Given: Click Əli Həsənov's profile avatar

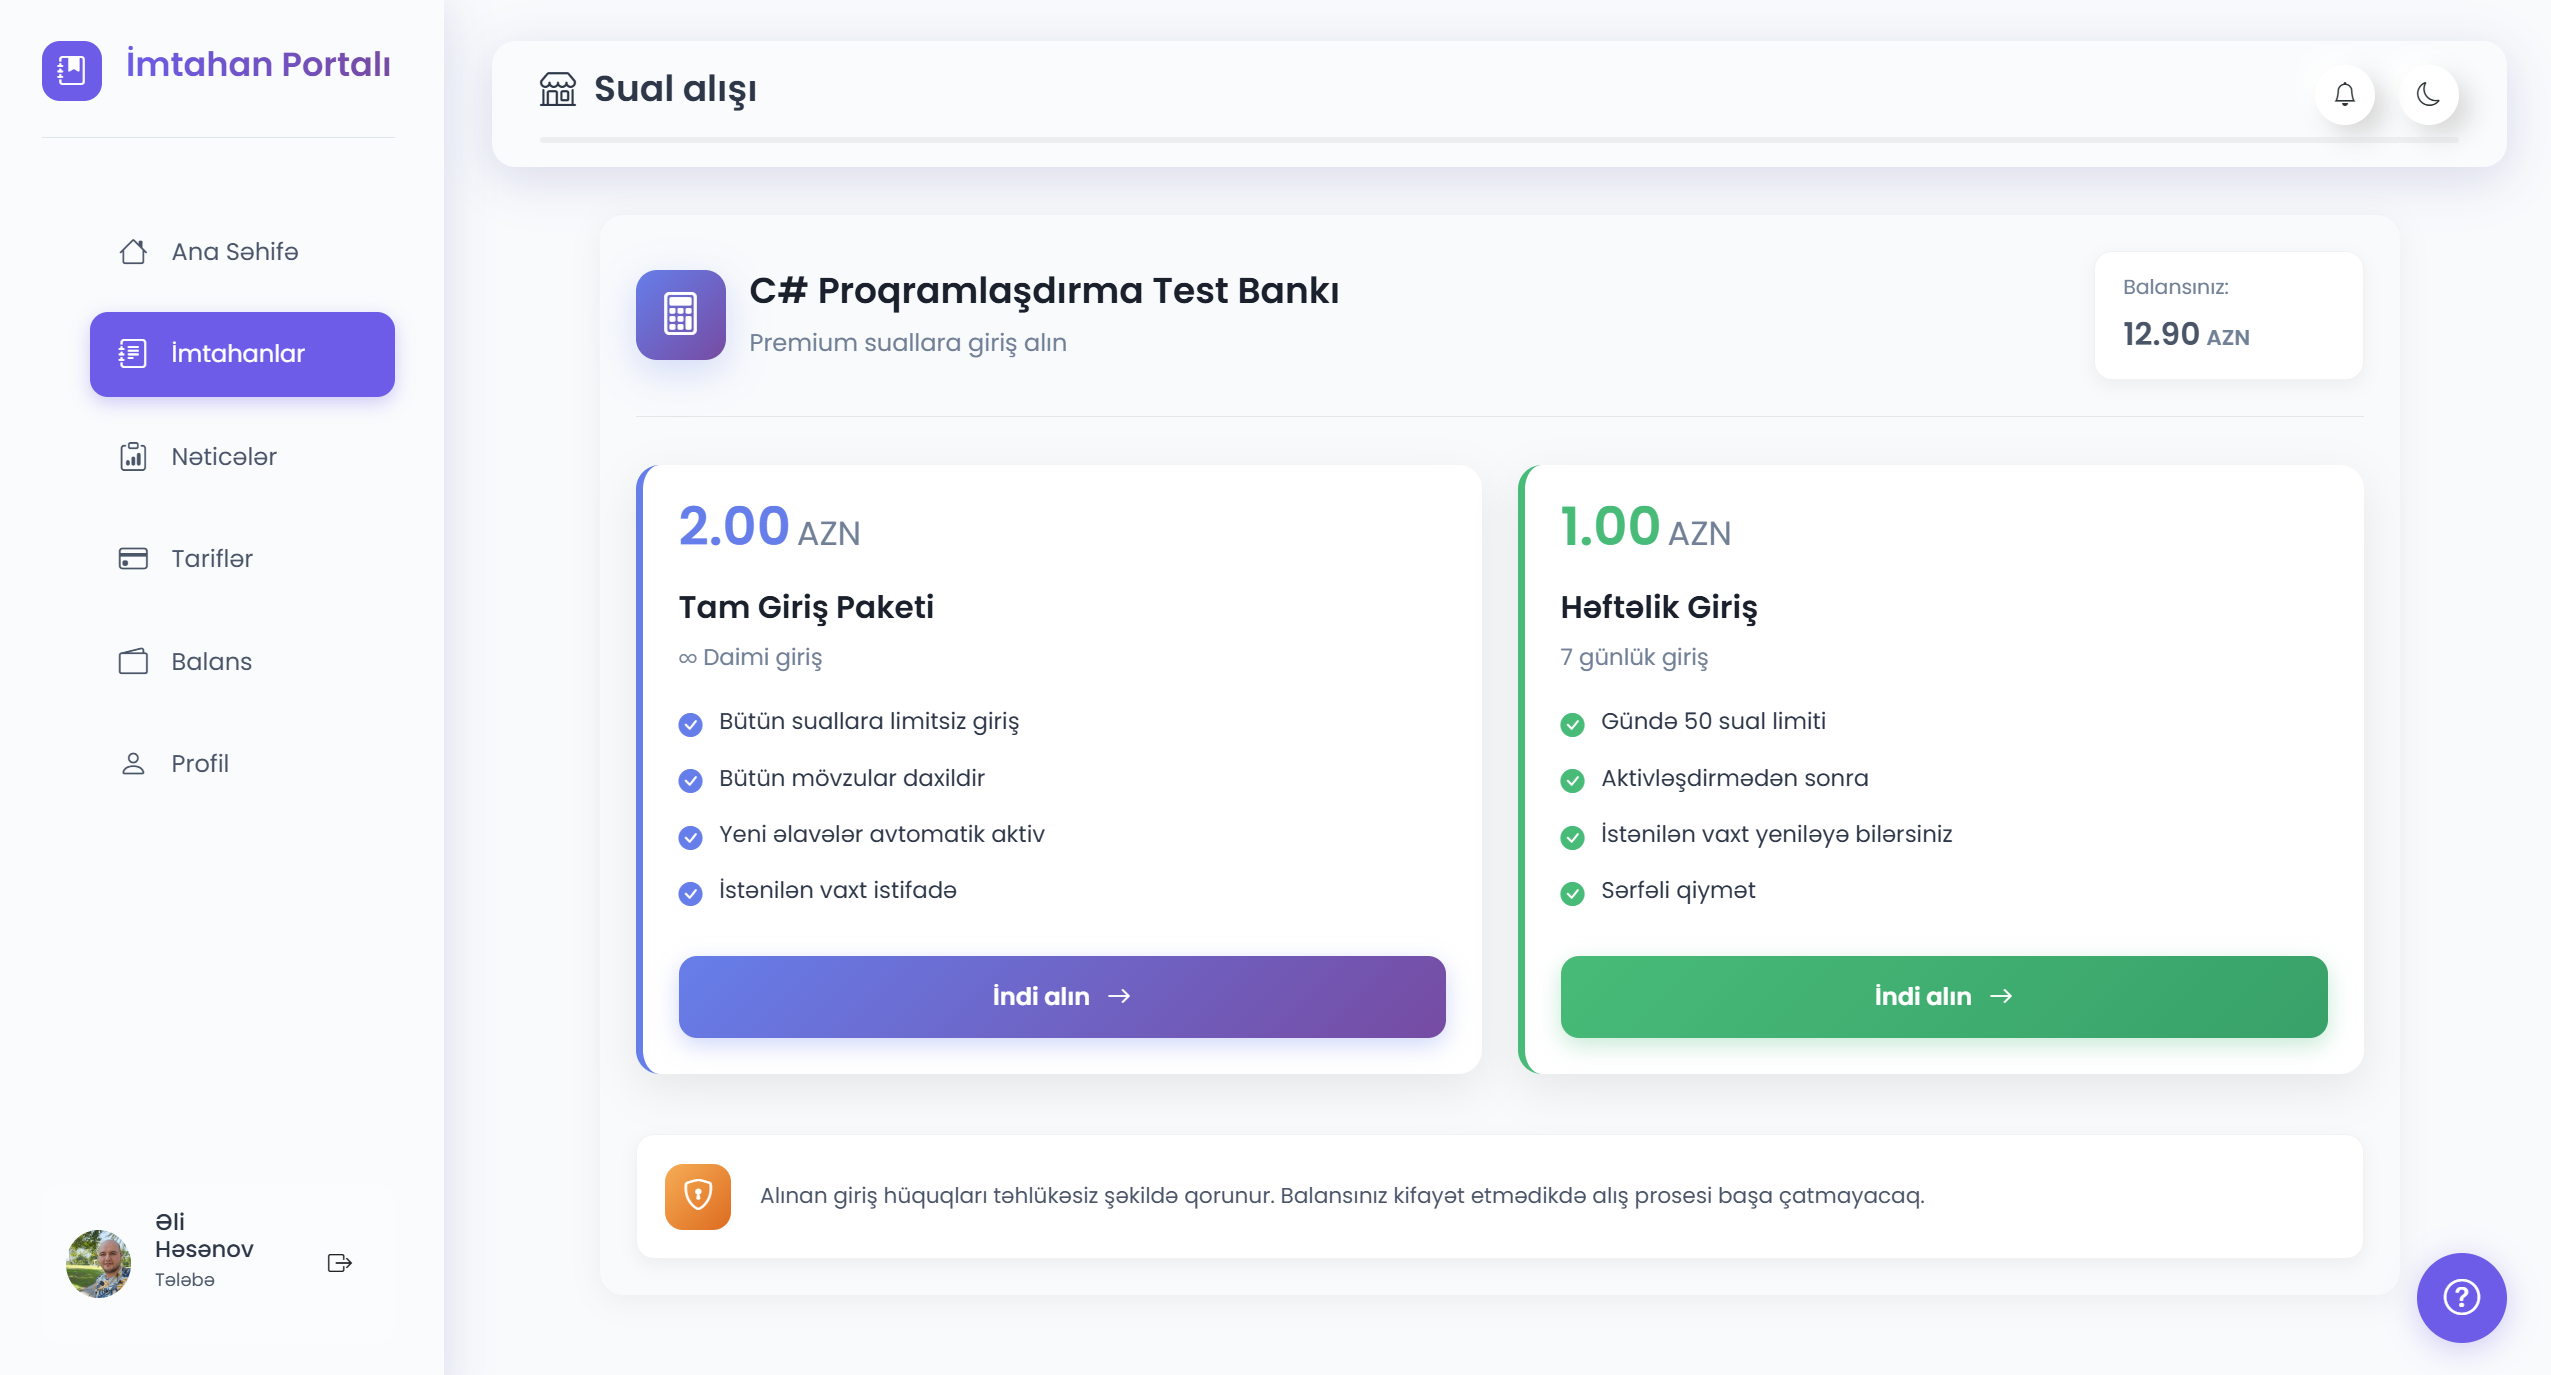Looking at the screenshot, I should (99, 1263).
